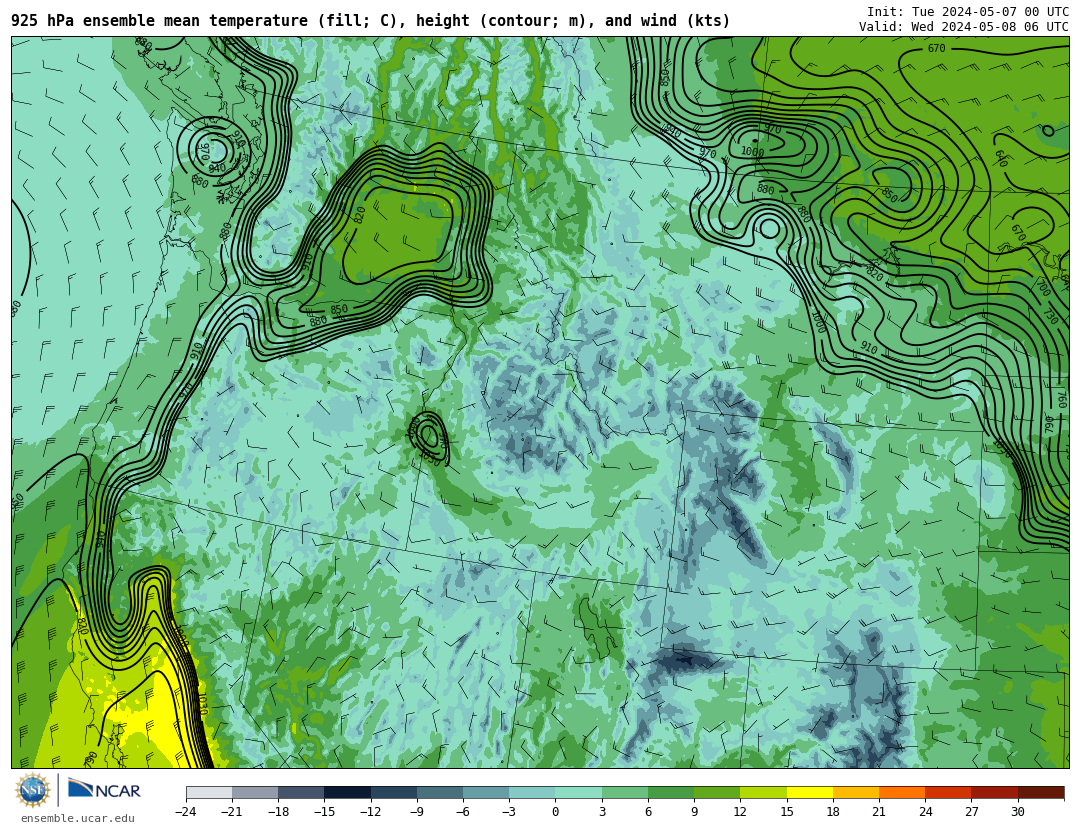Image resolution: width=1080 pixels, height=831 pixels.
Task: Pick the orange 21 to 24 colorbar segment
Action: (902, 792)
